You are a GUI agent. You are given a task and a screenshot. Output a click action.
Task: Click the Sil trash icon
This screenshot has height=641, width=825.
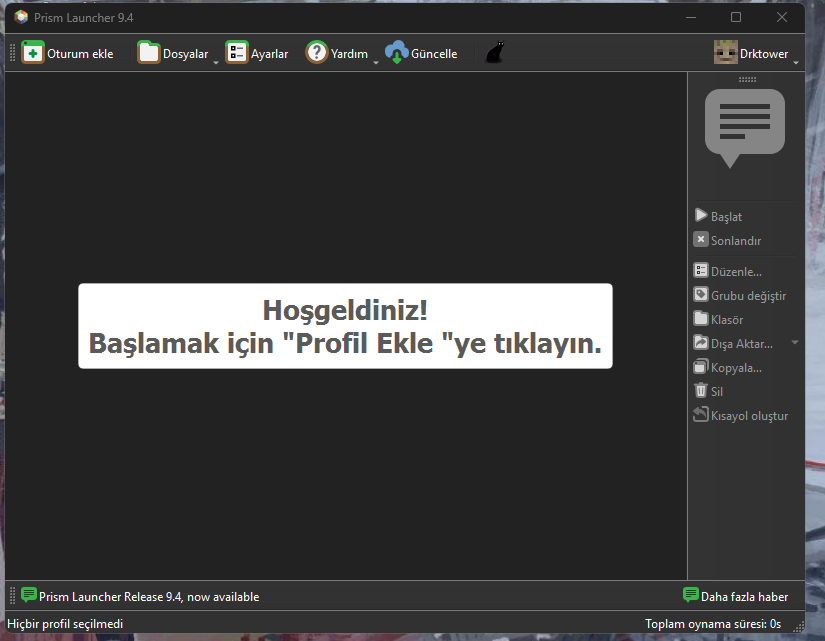[x=701, y=390]
